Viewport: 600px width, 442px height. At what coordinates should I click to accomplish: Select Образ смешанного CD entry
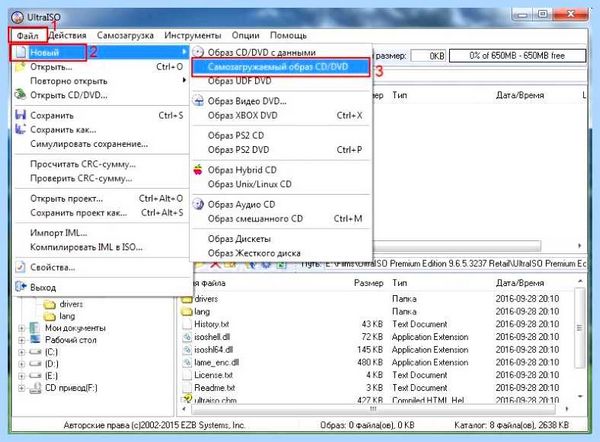[281, 219]
